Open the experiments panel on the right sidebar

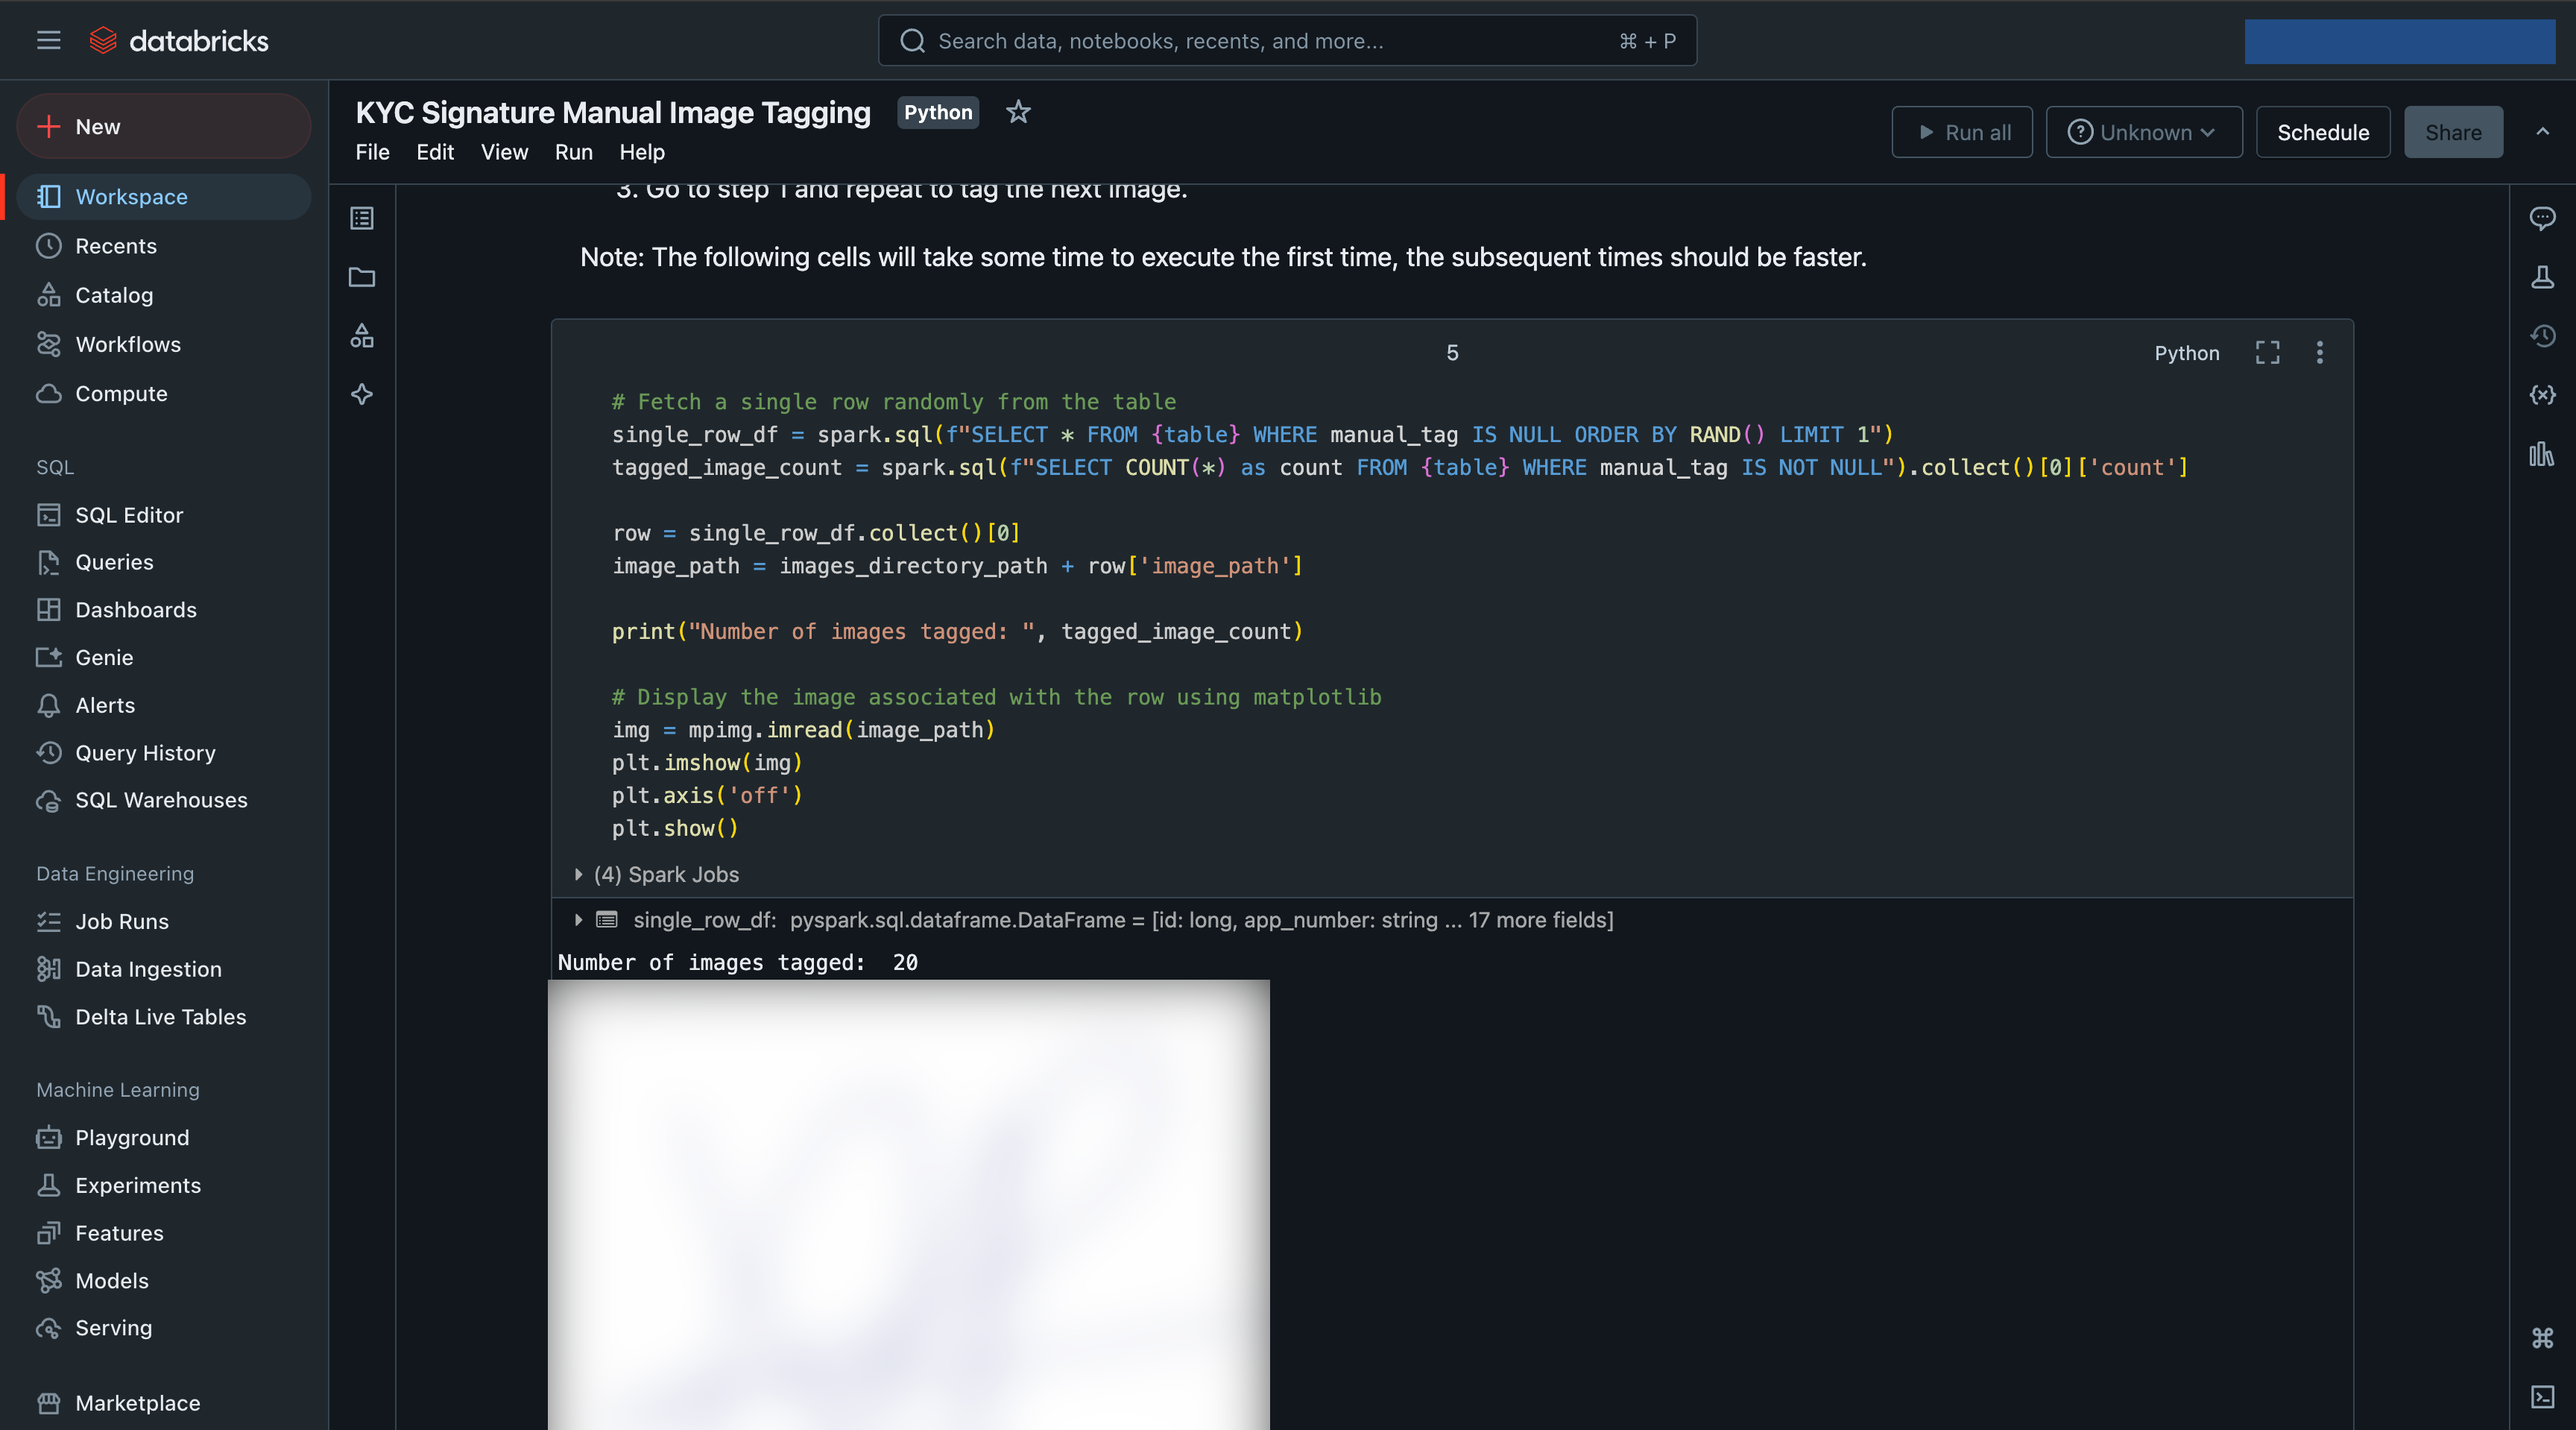pos(2543,279)
